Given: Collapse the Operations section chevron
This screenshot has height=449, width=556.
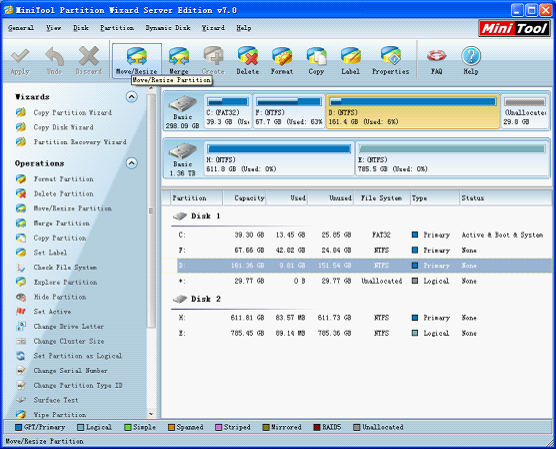Looking at the screenshot, I should (x=132, y=163).
